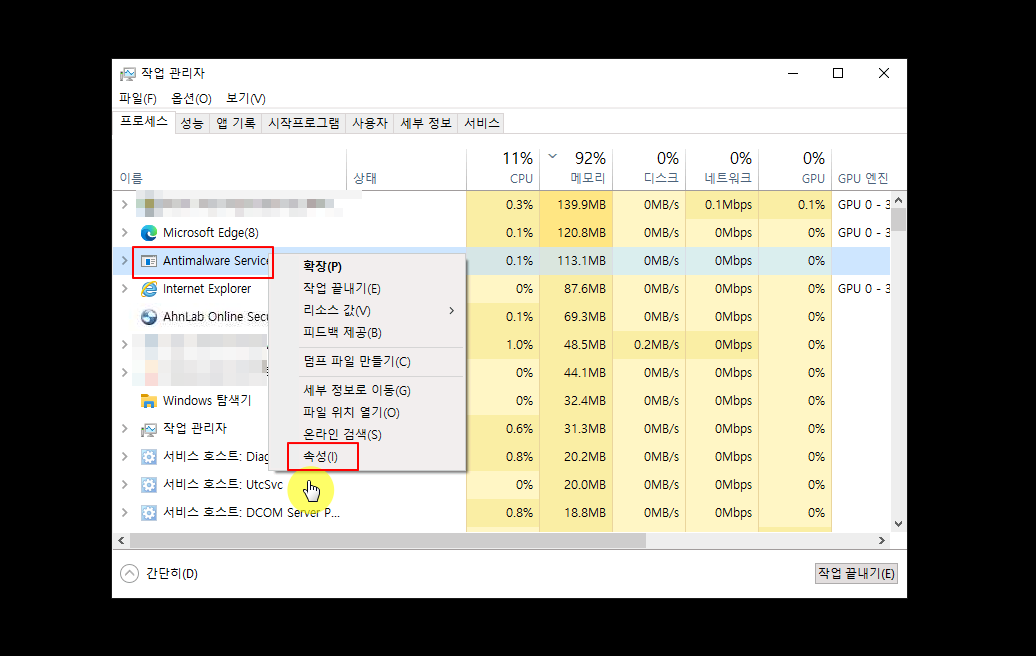Expand the 서비스 호스트: DCOM Server group
The width and height of the screenshot is (1036, 656).
pos(124,513)
